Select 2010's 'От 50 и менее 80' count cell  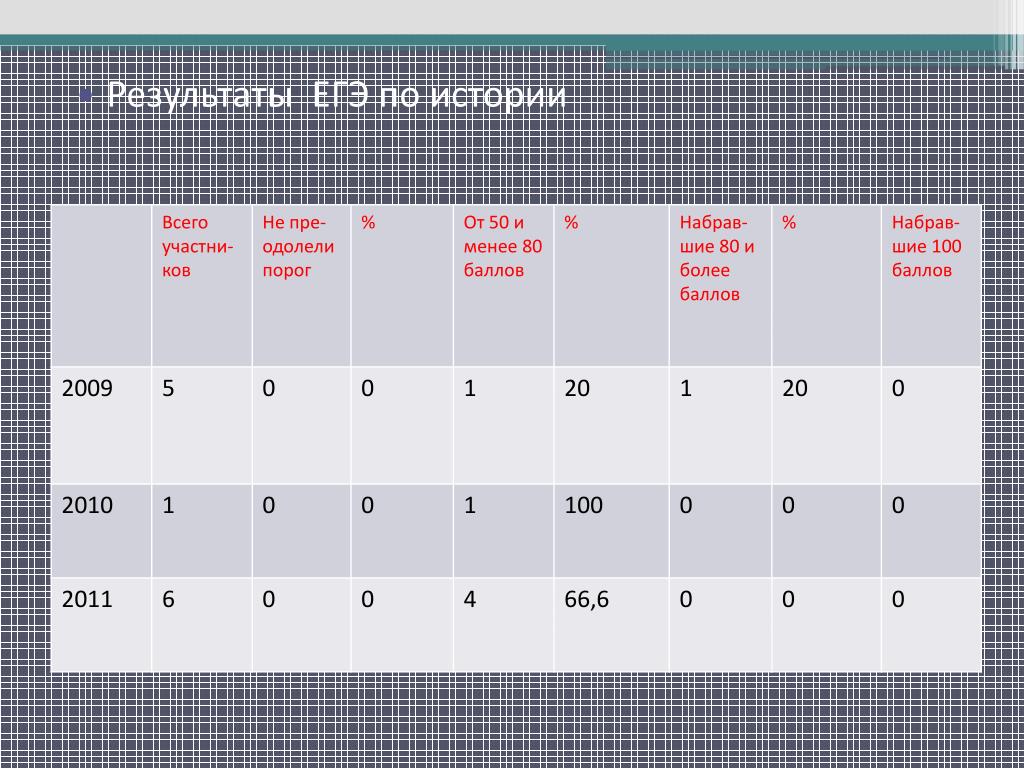point(504,531)
